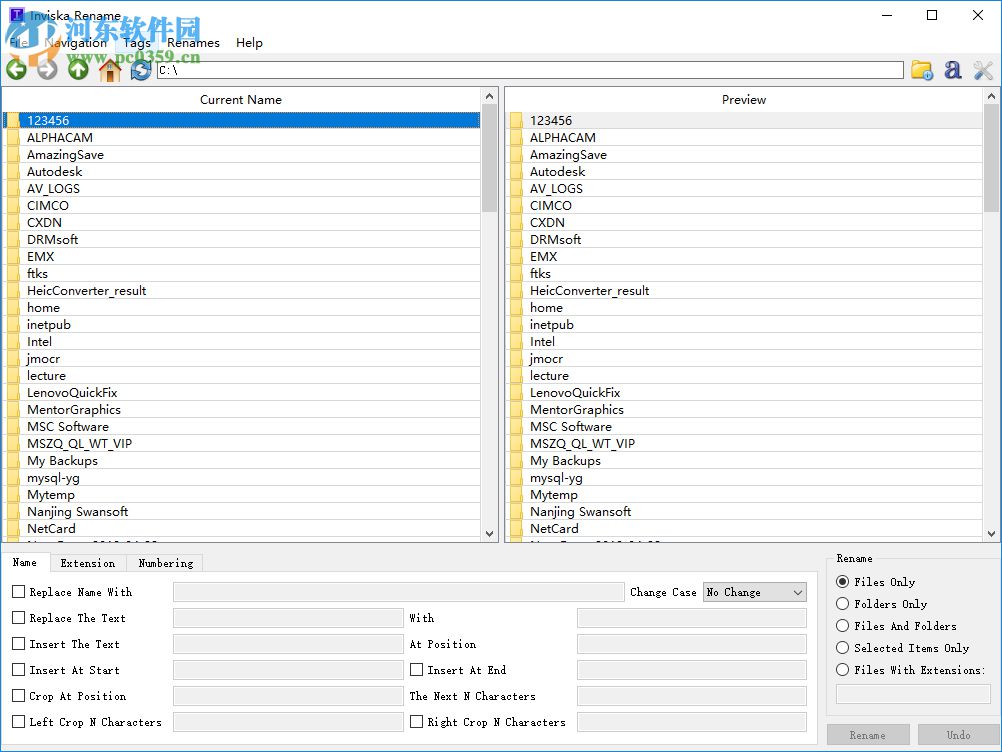Image resolution: width=1002 pixels, height=752 pixels.
Task: Click the Rename button
Action: (868, 735)
